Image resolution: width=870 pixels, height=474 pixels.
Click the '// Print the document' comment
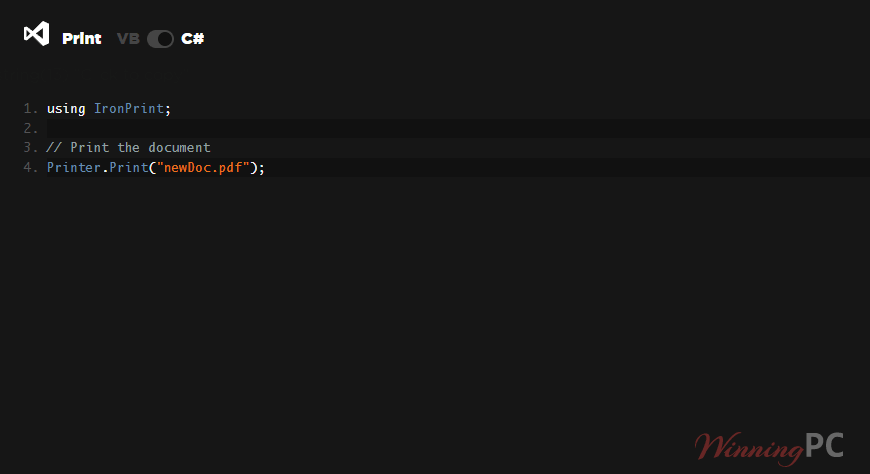point(128,148)
